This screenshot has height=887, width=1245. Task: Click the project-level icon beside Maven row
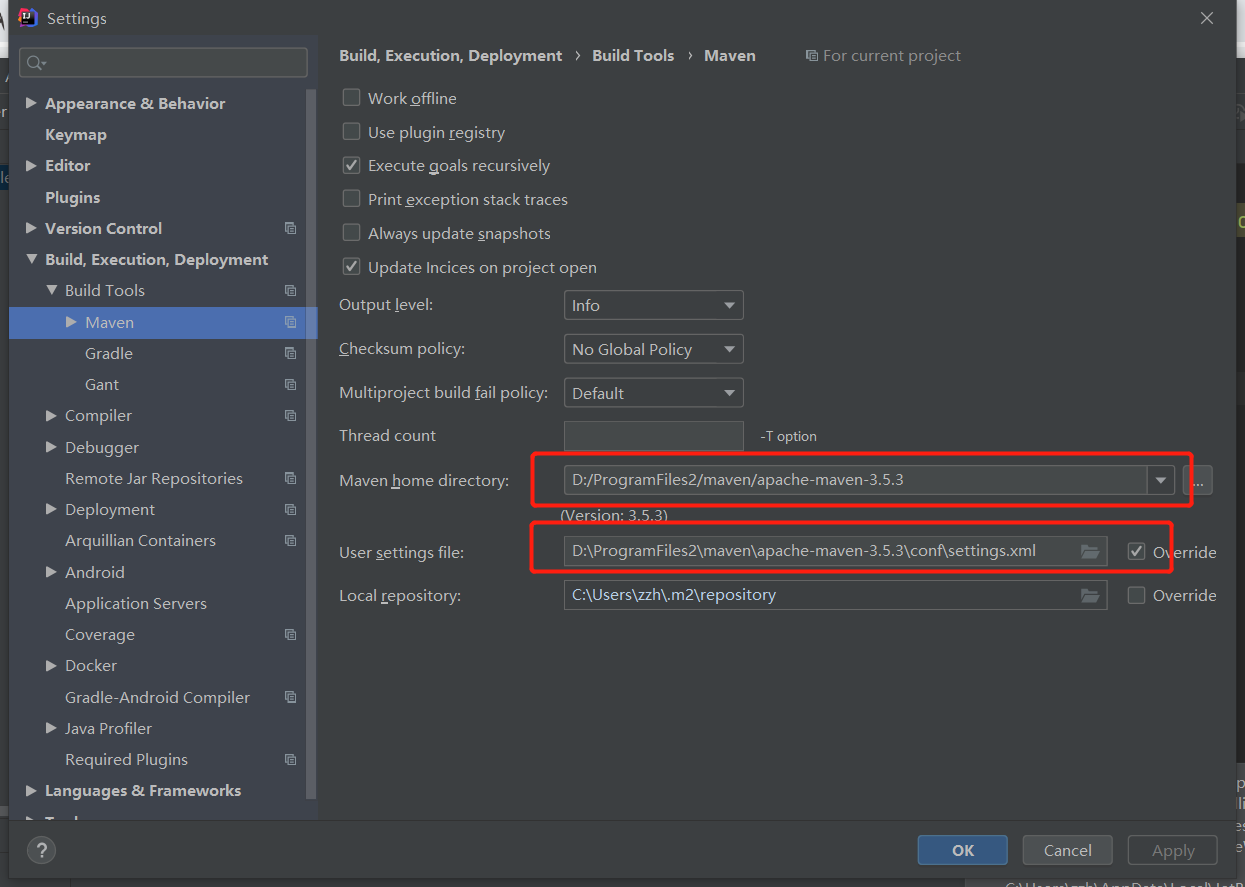[290, 322]
